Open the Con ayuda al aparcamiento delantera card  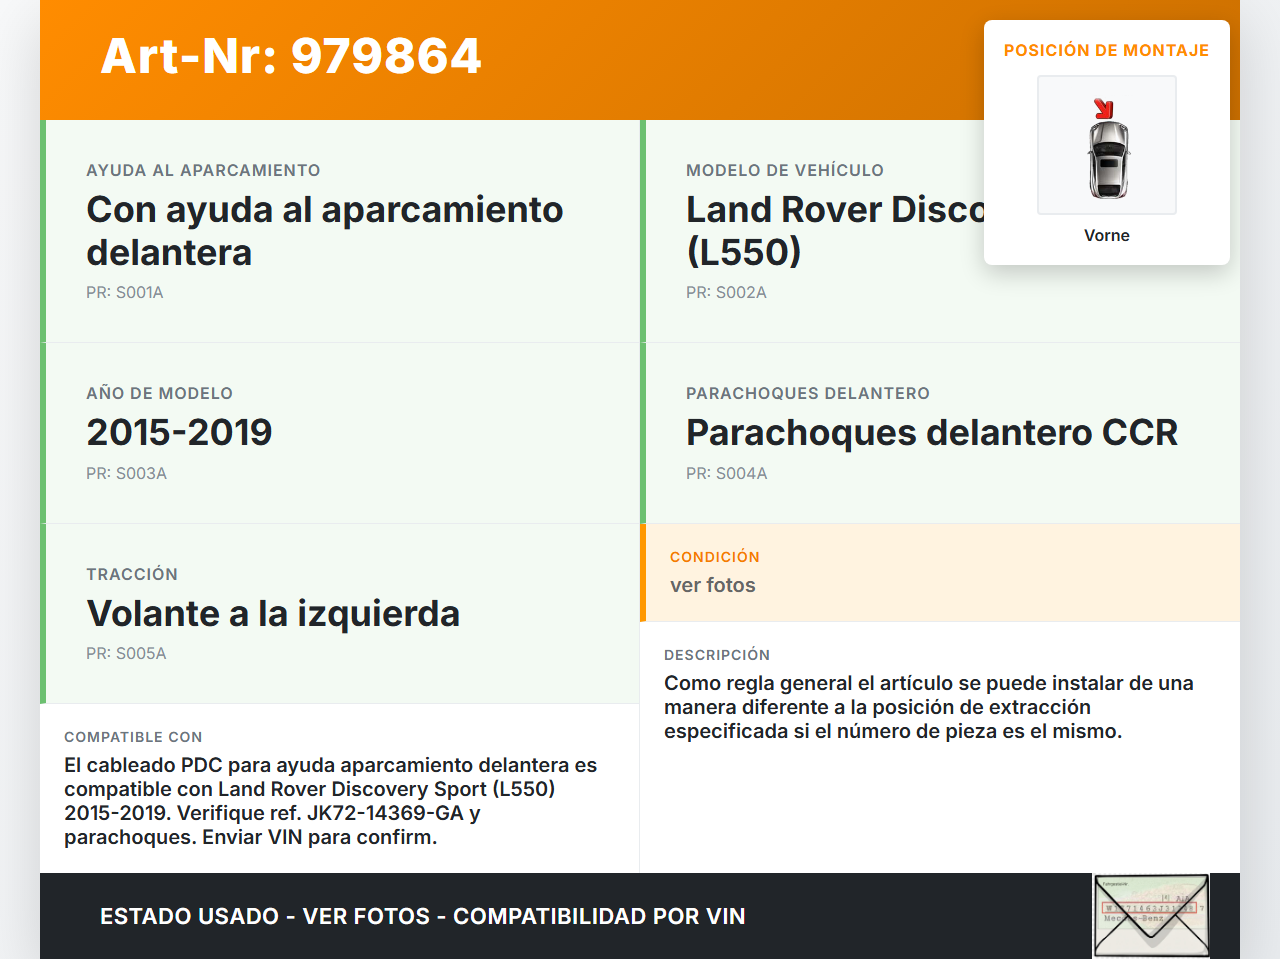coord(324,230)
